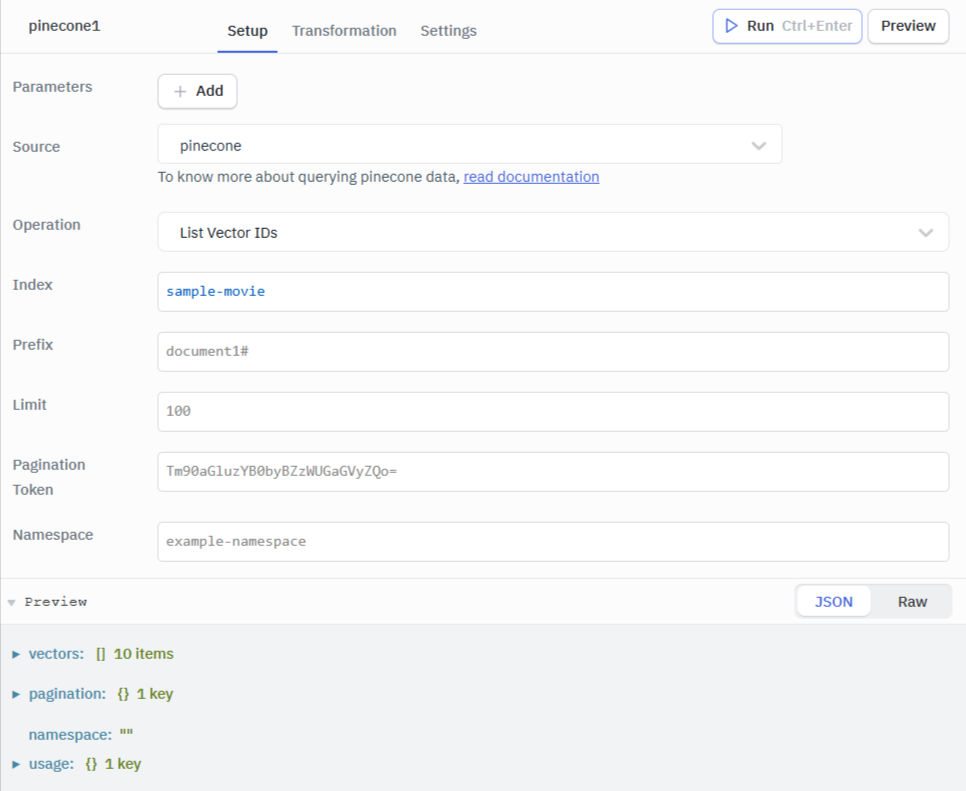966x791 pixels.
Task: Click the Run play icon
Action: (x=731, y=26)
